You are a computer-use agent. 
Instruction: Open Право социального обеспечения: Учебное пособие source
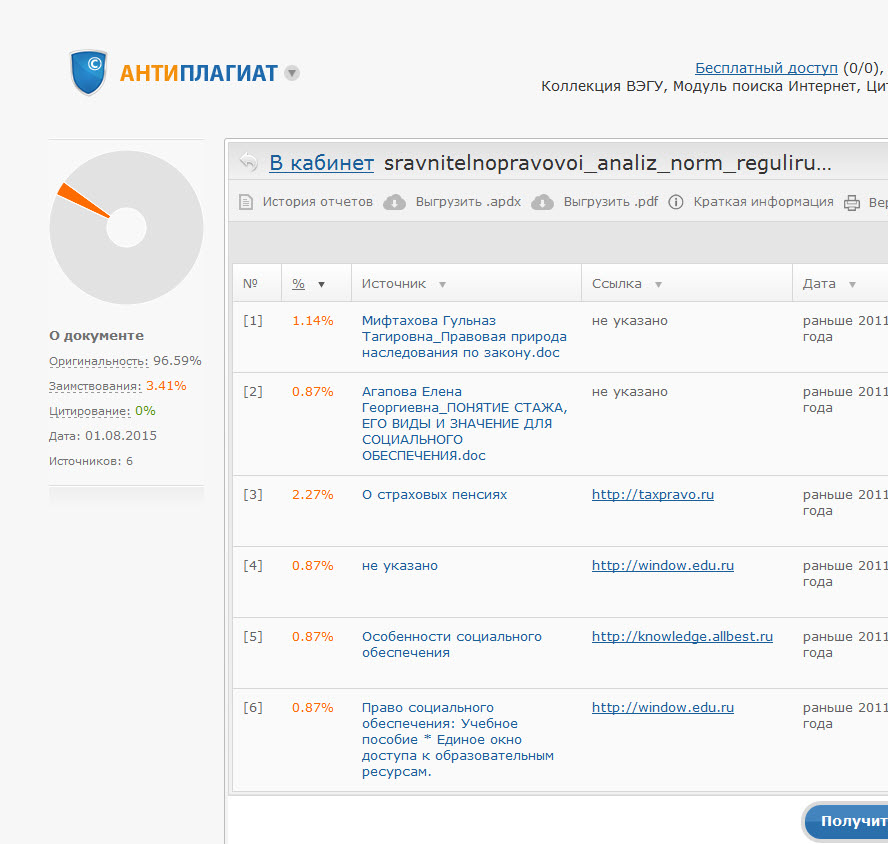[458, 739]
